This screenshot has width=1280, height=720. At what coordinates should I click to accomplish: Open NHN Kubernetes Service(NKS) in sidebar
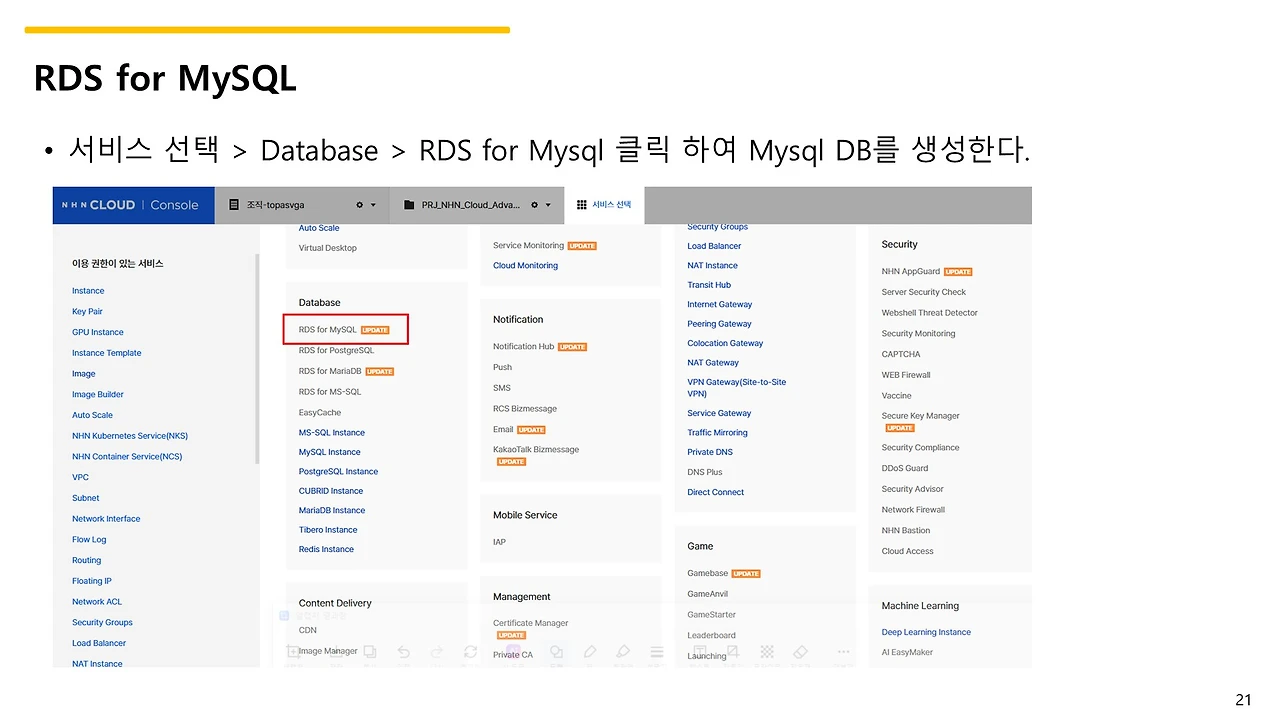(x=130, y=436)
